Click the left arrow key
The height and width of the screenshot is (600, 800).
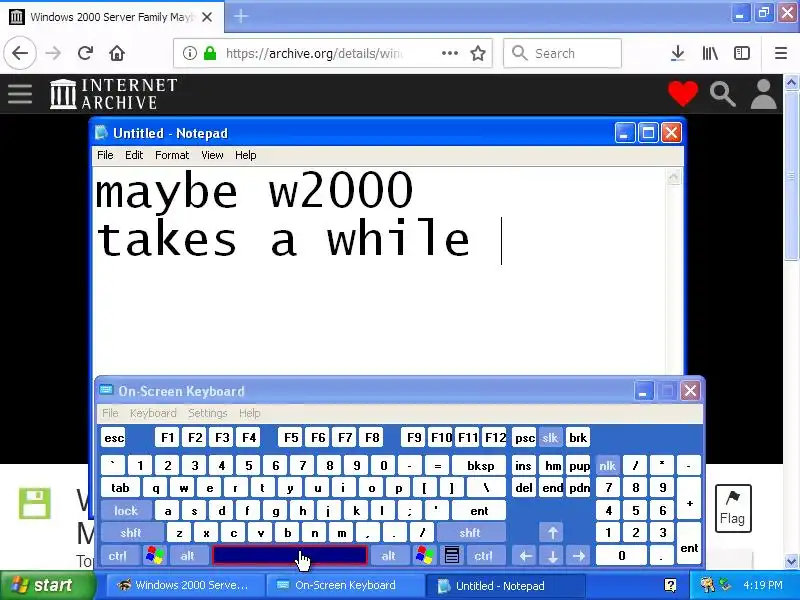coord(525,556)
